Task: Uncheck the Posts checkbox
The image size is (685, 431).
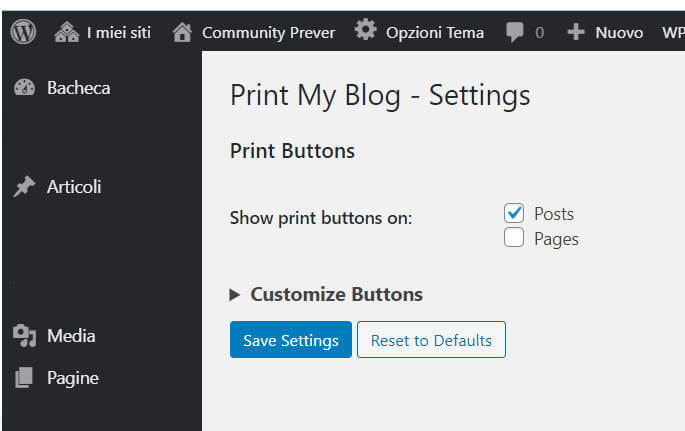Action: 514,213
